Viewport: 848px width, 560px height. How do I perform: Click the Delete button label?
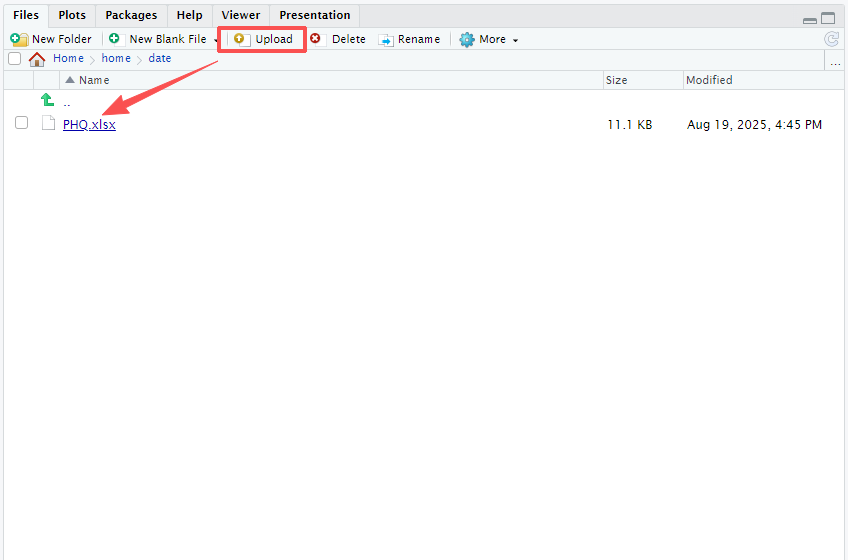pyautogui.click(x=349, y=39)
